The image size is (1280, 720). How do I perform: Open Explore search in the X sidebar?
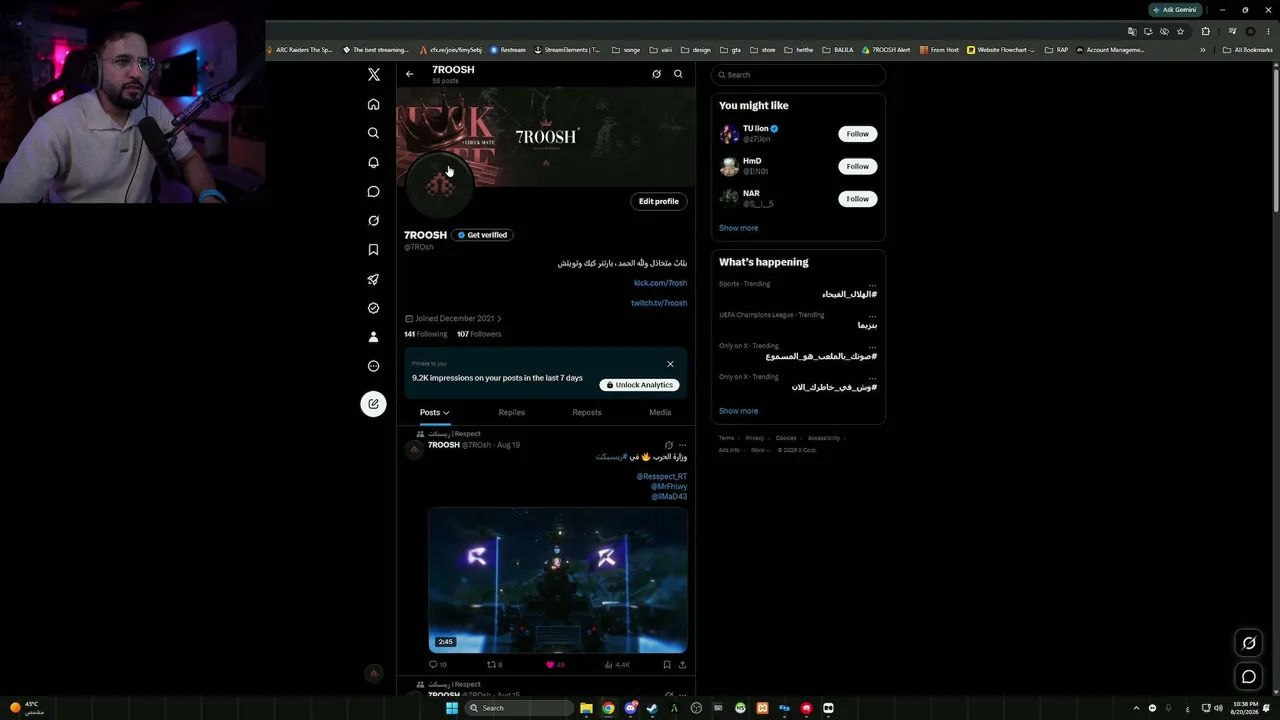pyautogui.click(x=373, y=133)
